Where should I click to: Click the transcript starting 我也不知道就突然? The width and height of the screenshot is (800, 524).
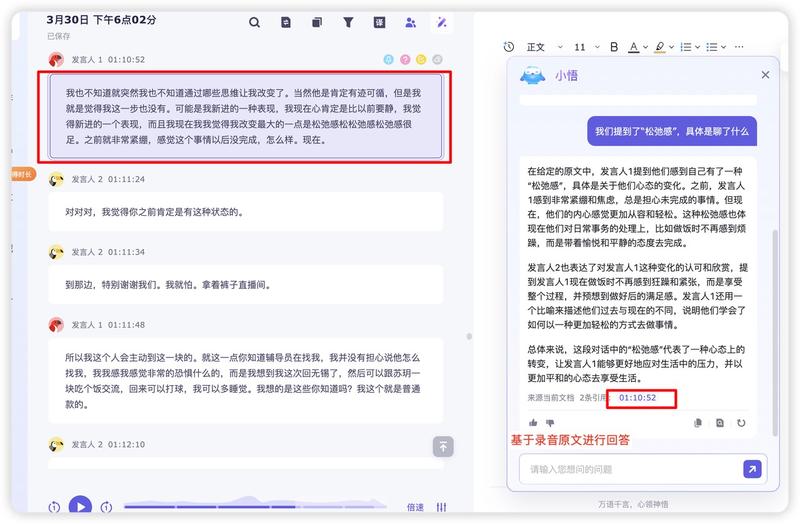246,116
